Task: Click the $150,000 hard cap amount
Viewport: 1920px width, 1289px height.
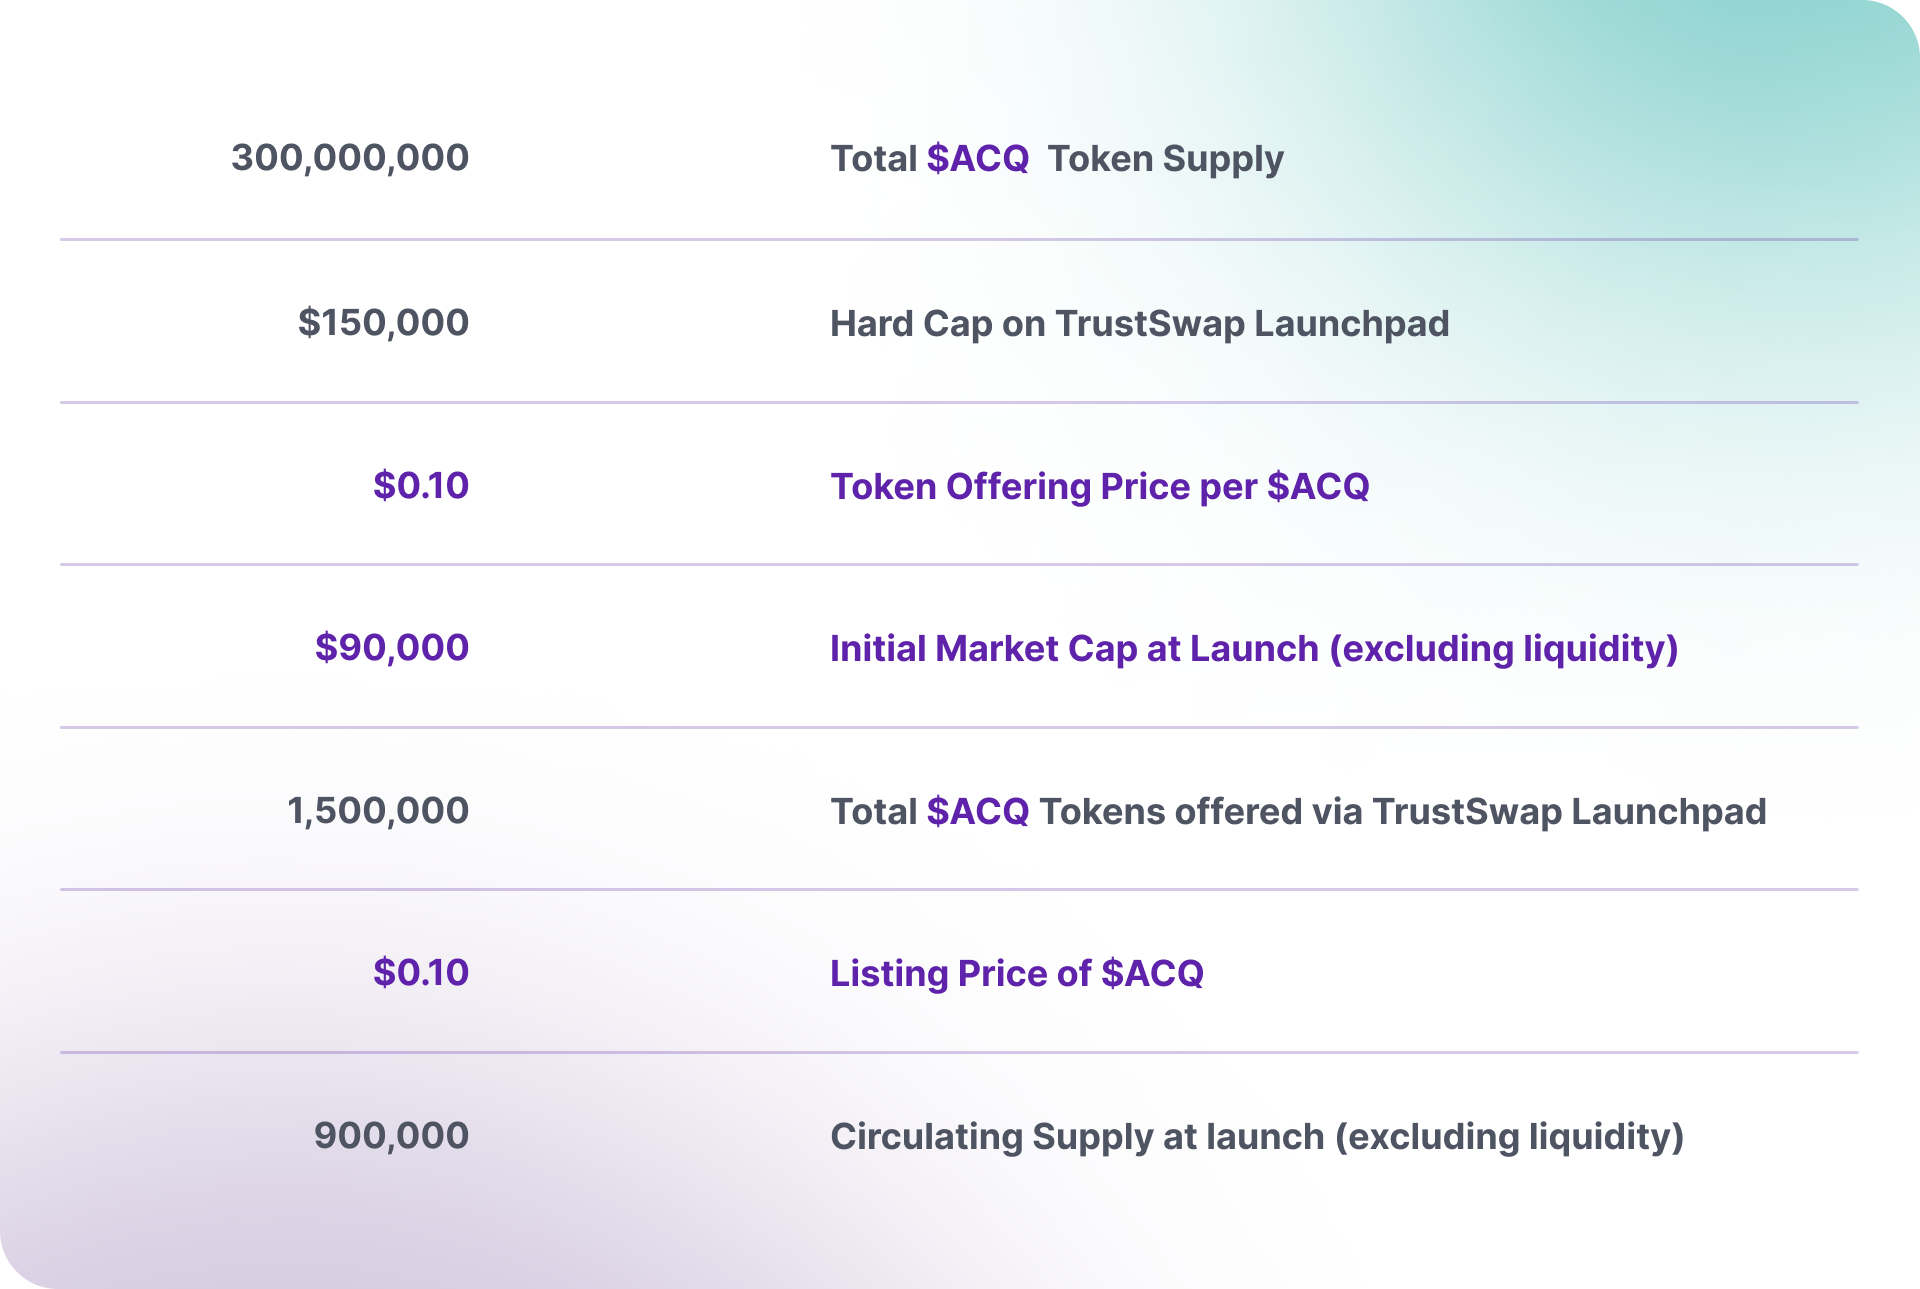Action: pos(383,323)
